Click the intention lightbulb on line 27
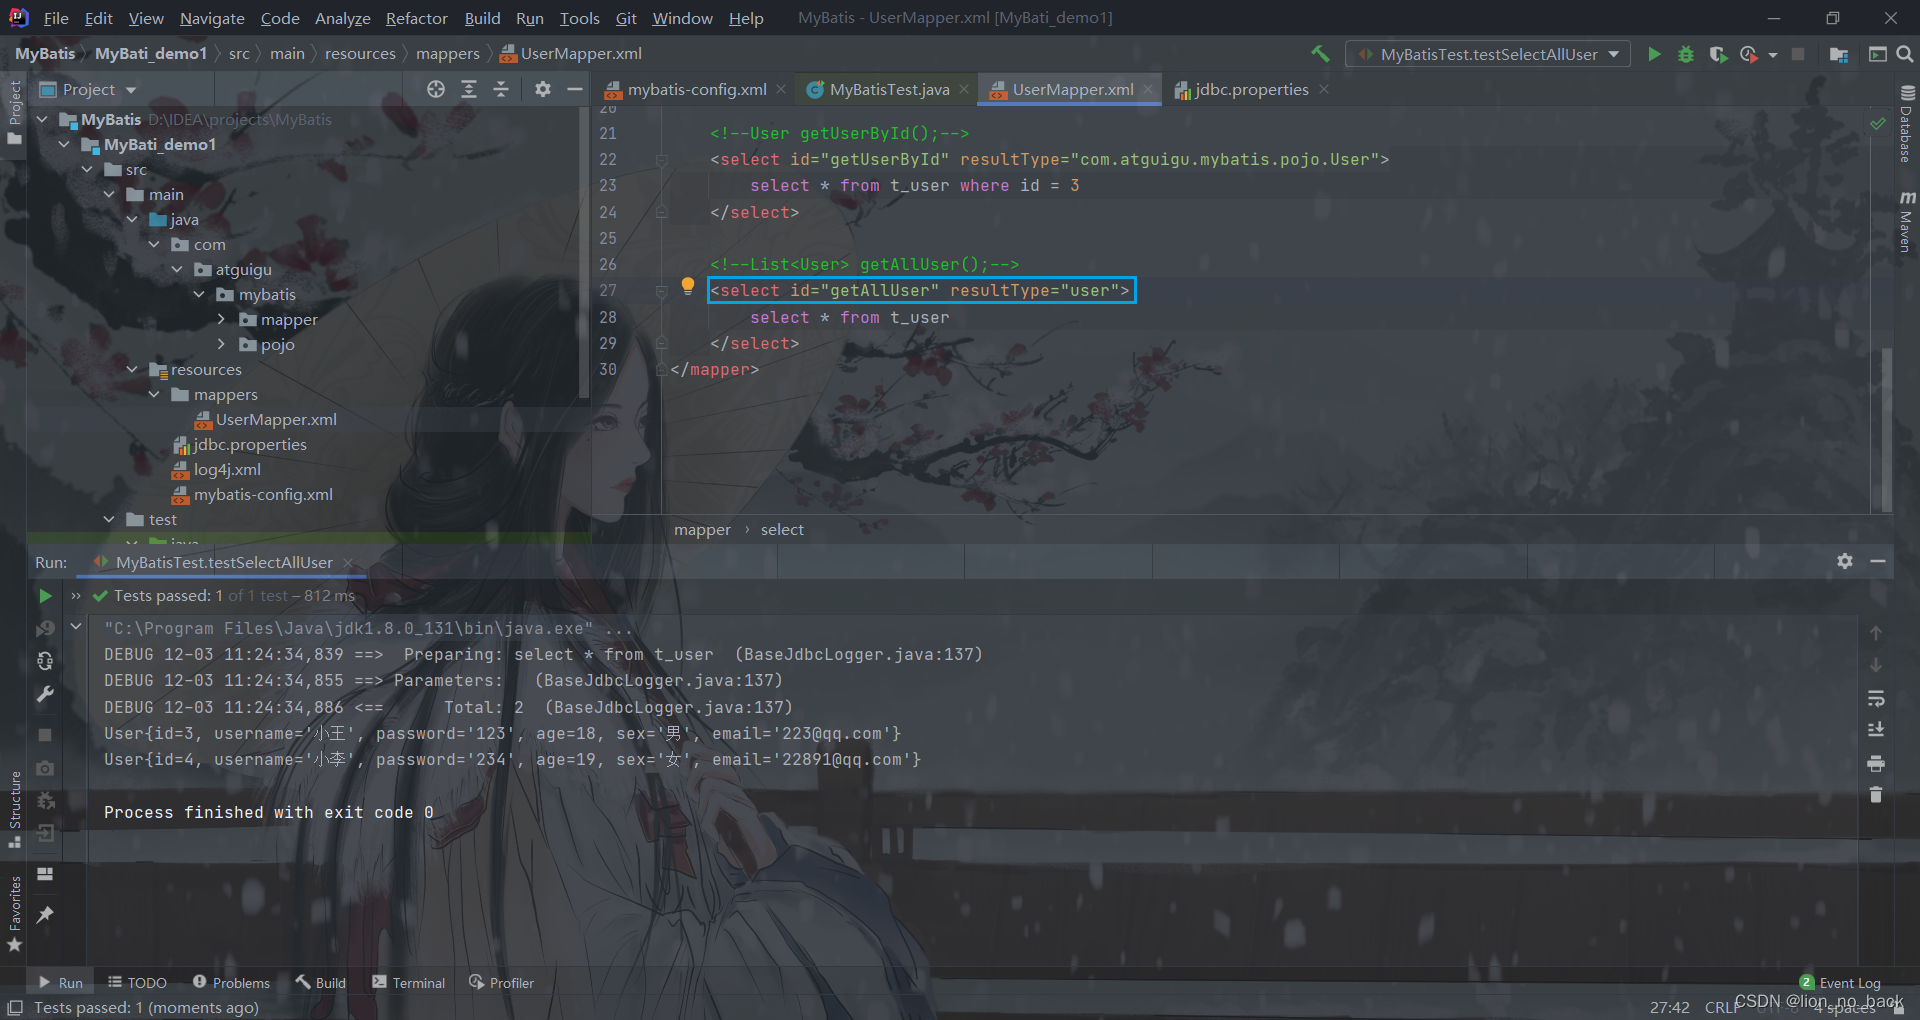The width and height of the screenshot is (1920, 1020). coord(687,286)
